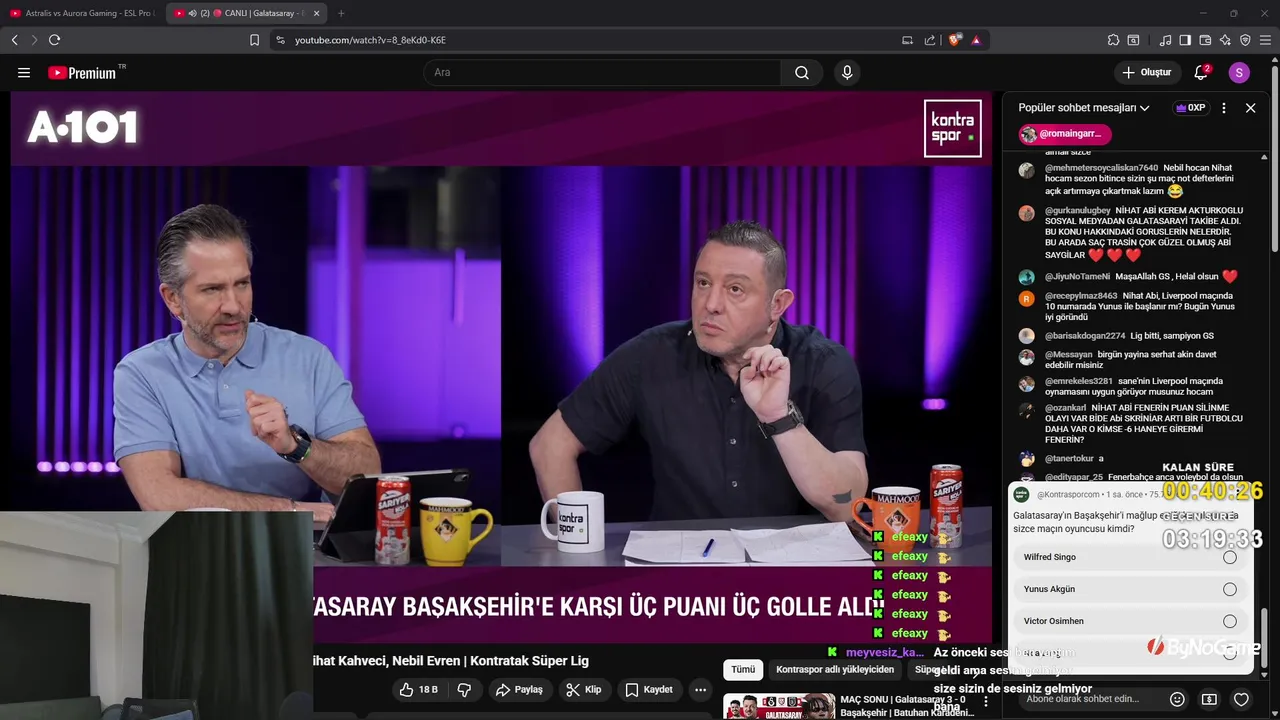This screenshot has height=720, width=1280.
Task: Open the Brave Wallet icon
Action: tap(1205, 40)
